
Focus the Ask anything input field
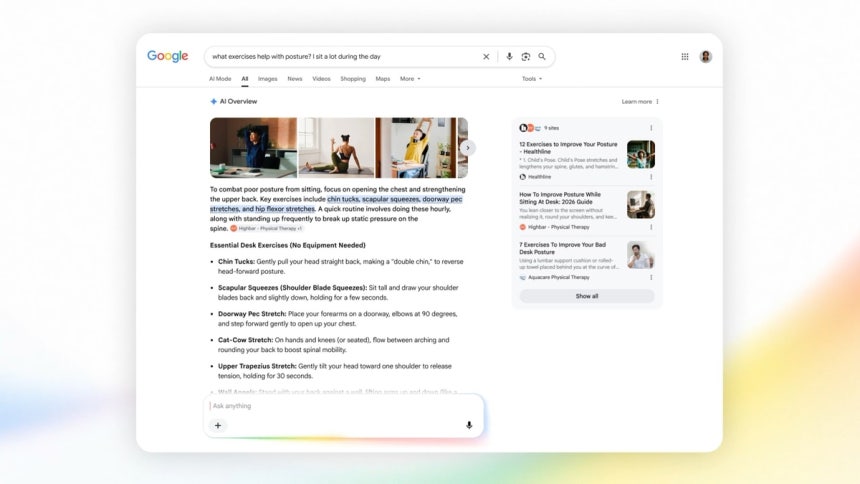click(344, 406)
